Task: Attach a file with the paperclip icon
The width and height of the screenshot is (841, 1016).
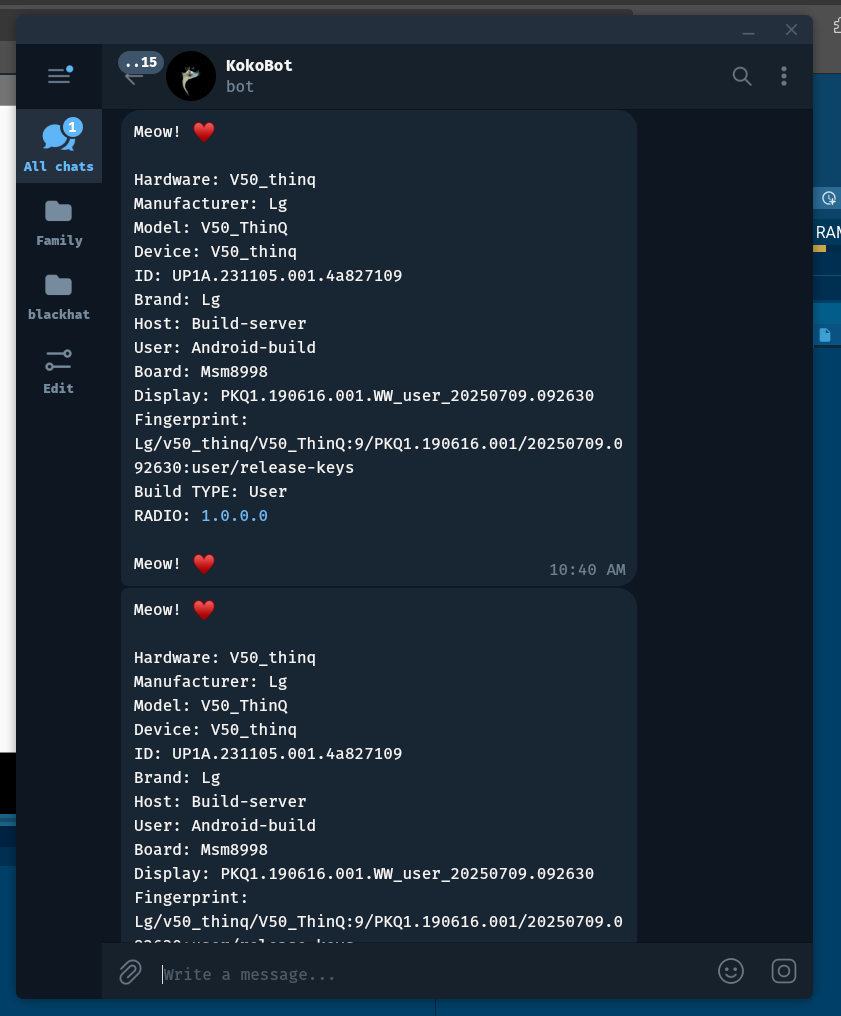Action: click(x=130, y=972)
